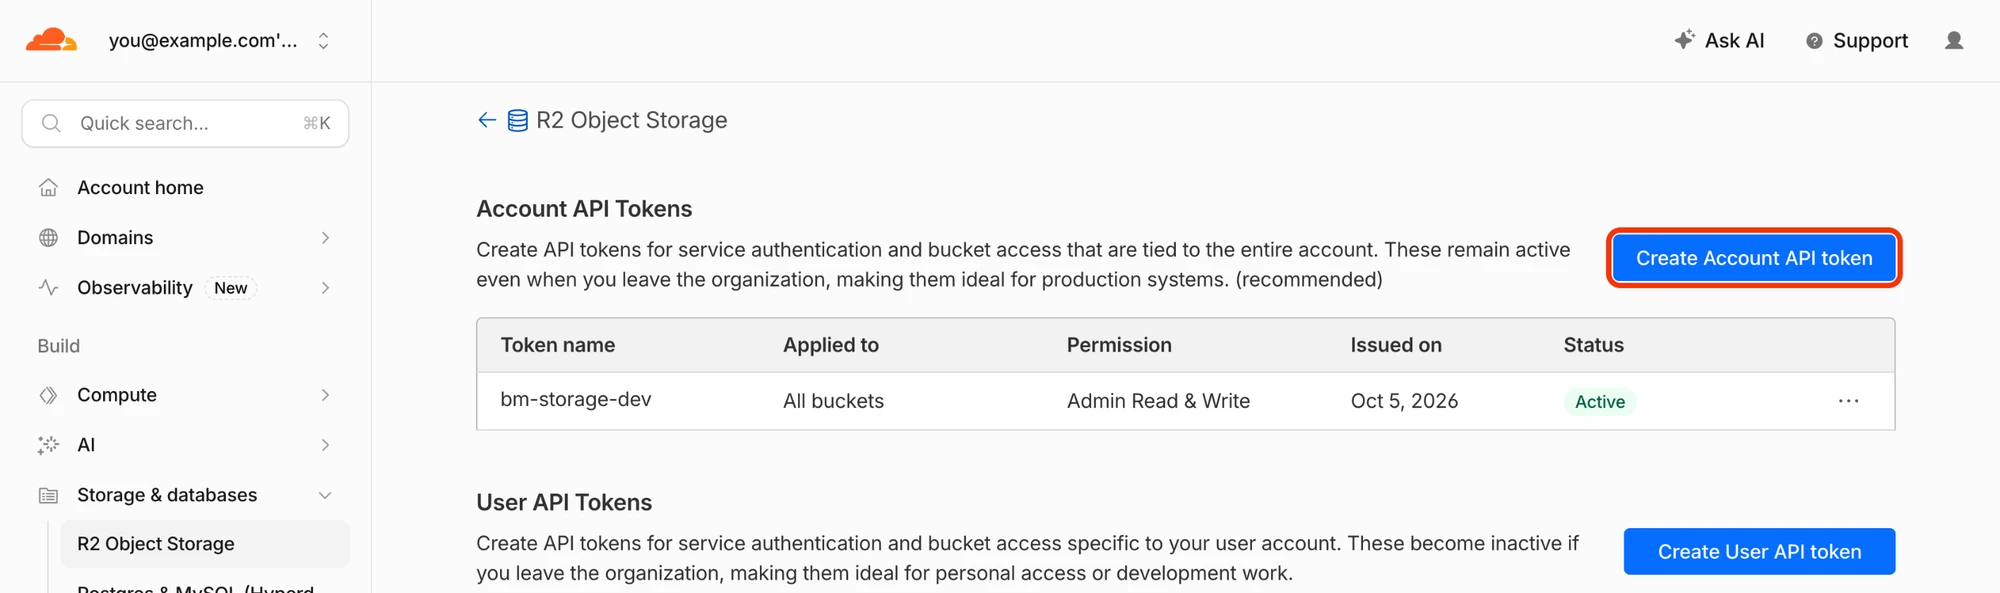Click the Create User API token button
This screenshot has height=593, width=2000.
pyautogui.click(x=1759, y=551)
